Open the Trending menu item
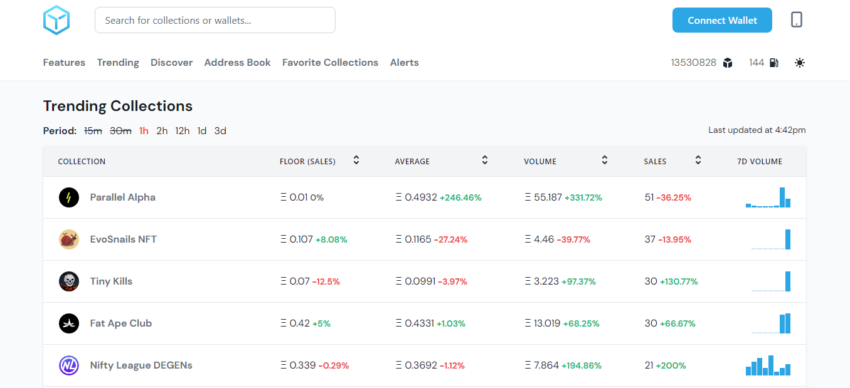 point(118,63)
